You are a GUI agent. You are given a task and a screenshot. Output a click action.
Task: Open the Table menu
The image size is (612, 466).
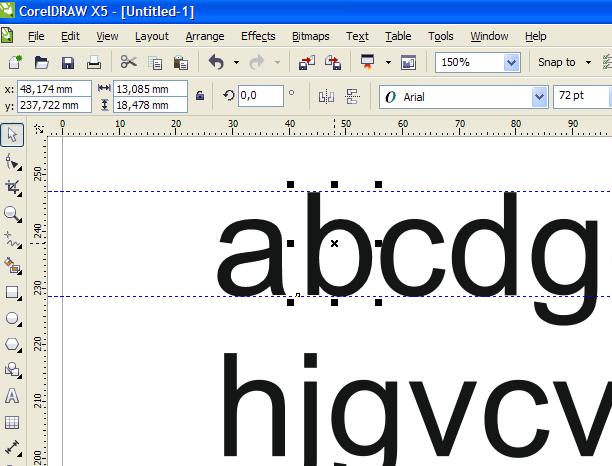pos(398,36)
